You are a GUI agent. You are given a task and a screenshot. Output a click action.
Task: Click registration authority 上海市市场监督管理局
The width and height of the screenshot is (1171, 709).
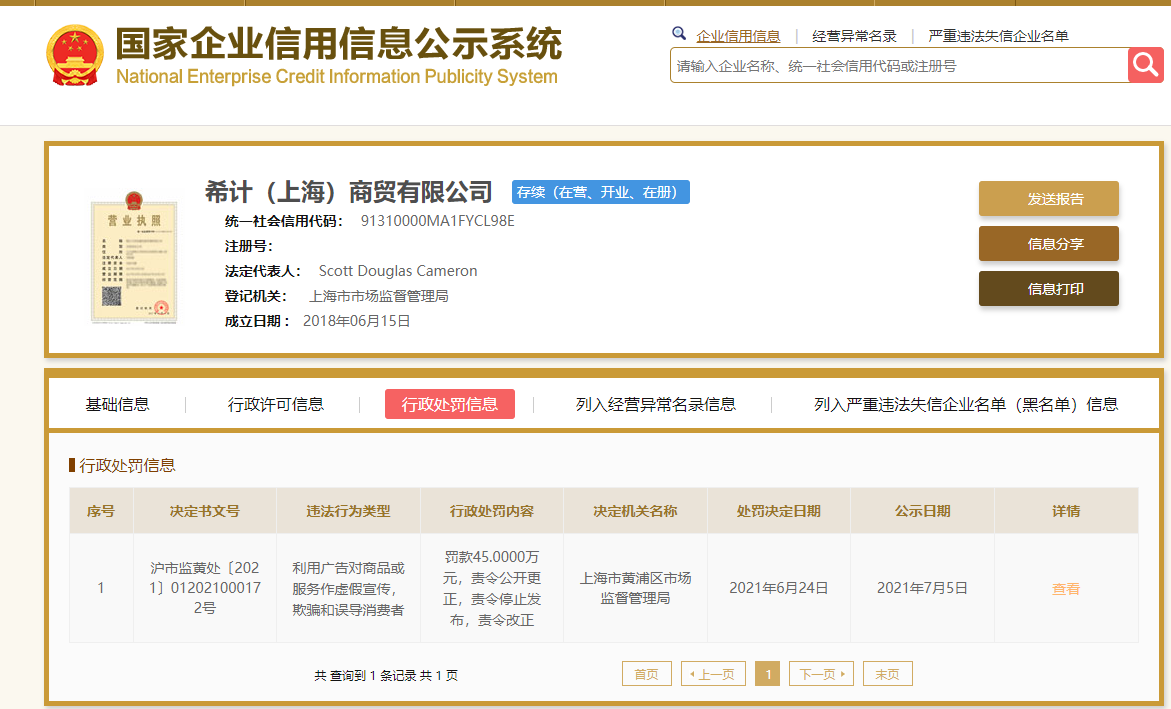click(x=379, y=297)
